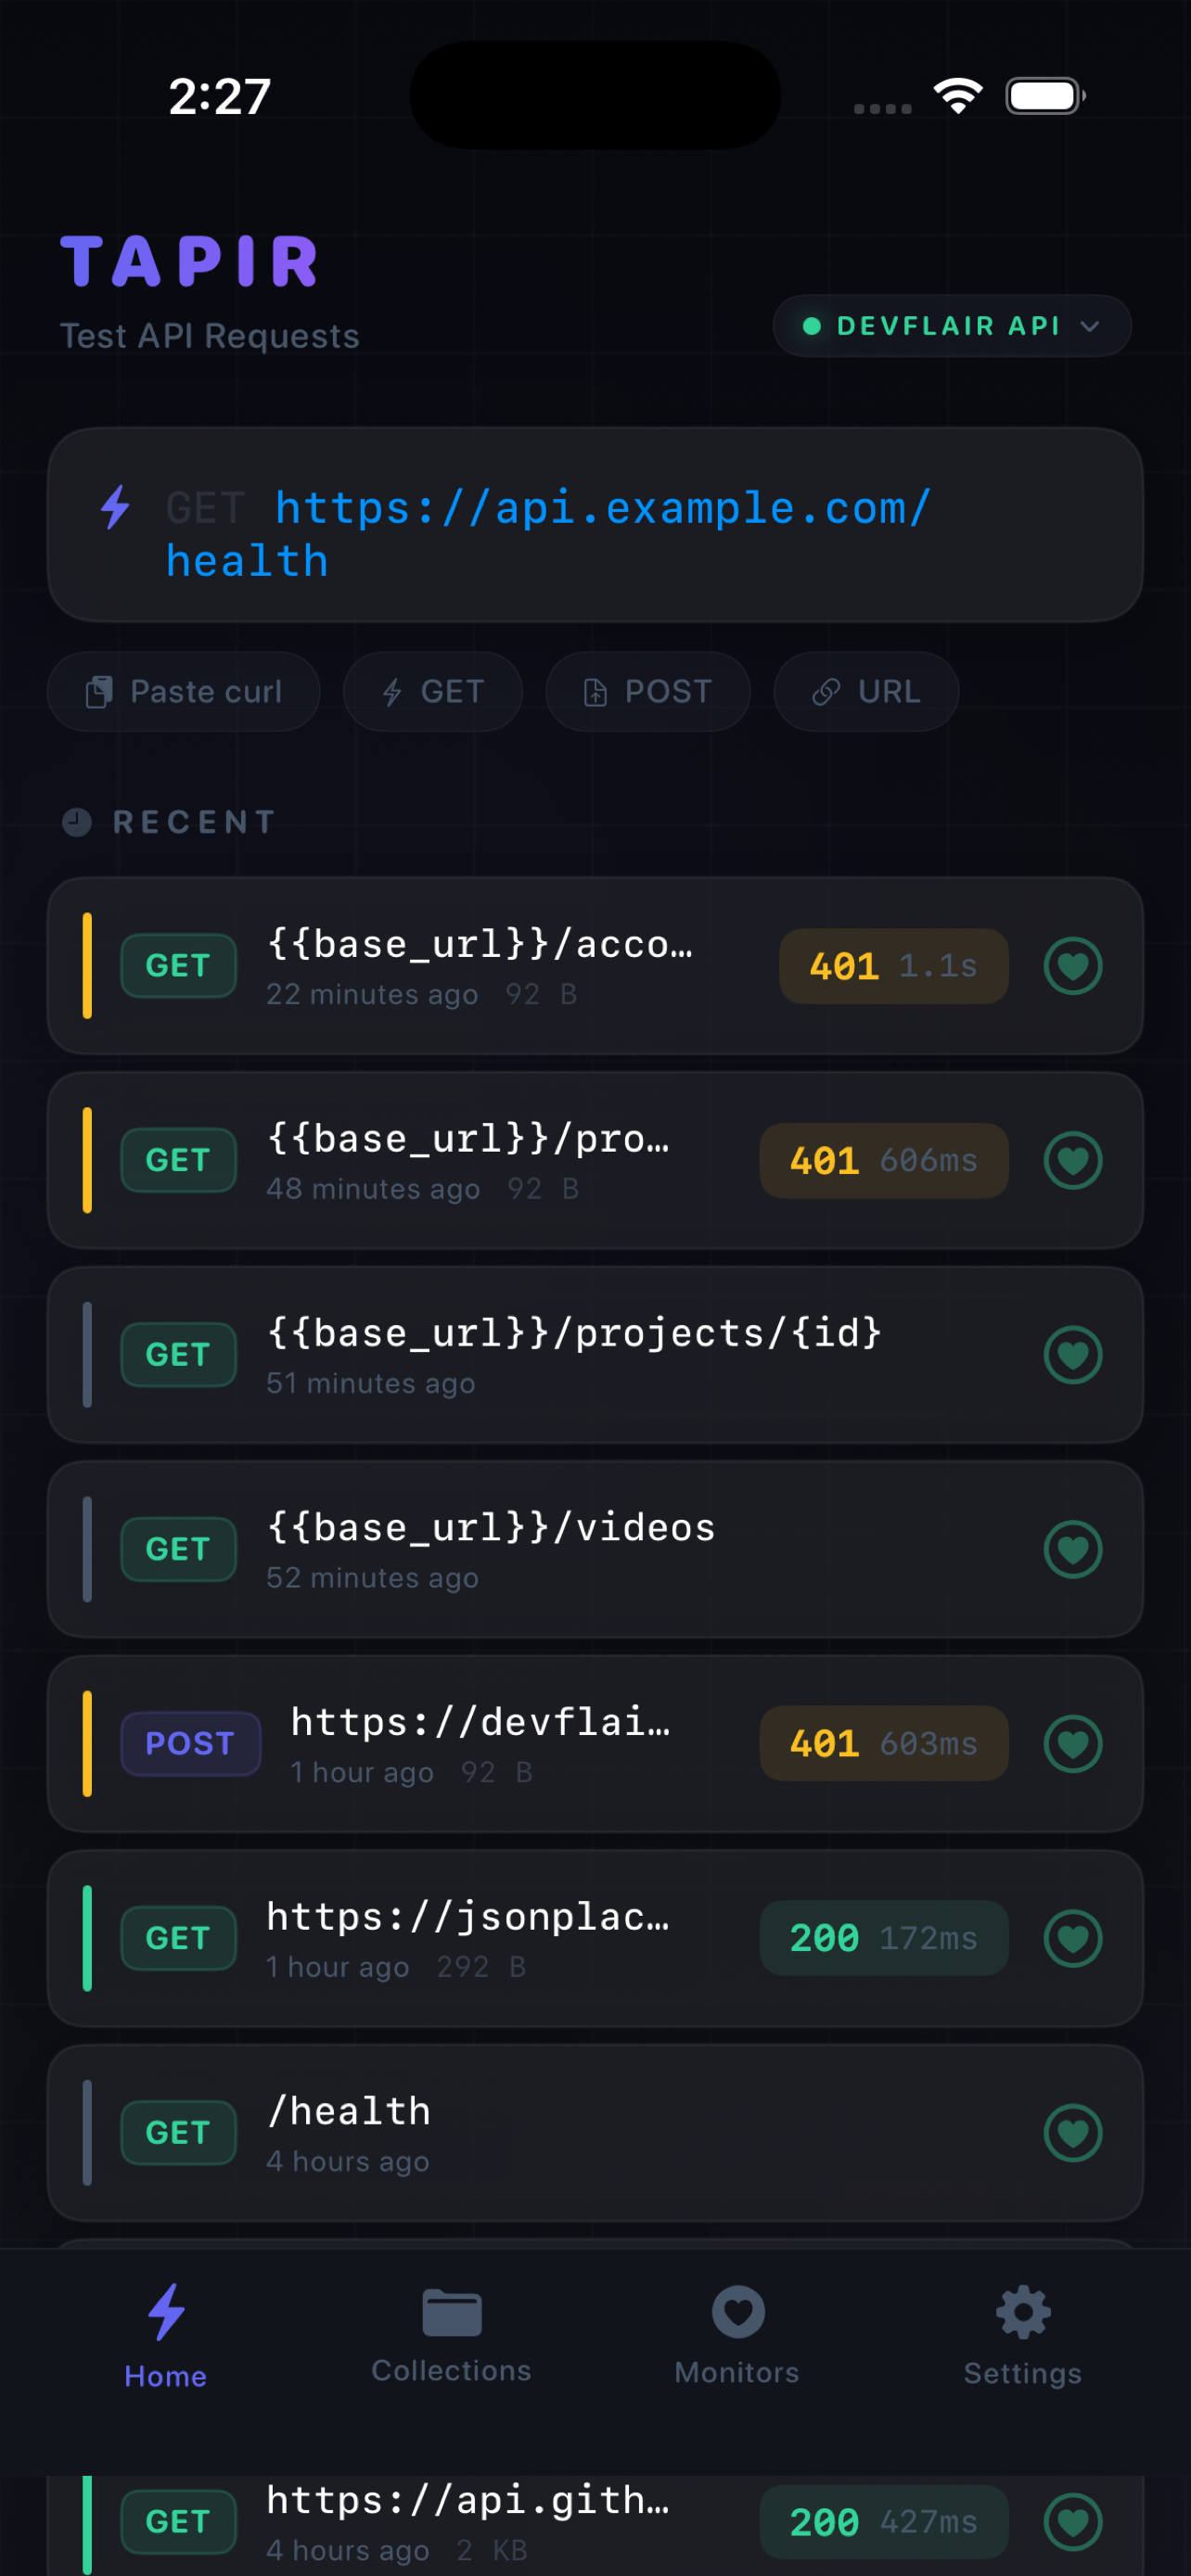This screenshot has width=1191, height=2576.
Task: Open the Settings gear icon
Action: tap(1022, 2313)
